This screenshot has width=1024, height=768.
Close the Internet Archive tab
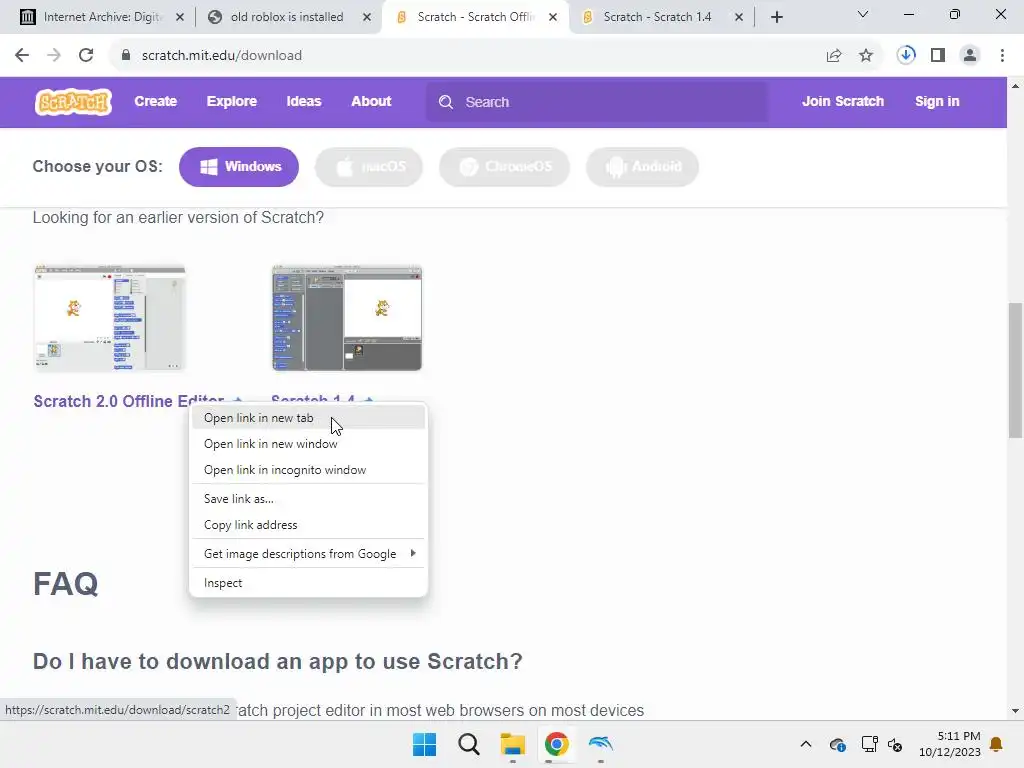tap(180, 17)
